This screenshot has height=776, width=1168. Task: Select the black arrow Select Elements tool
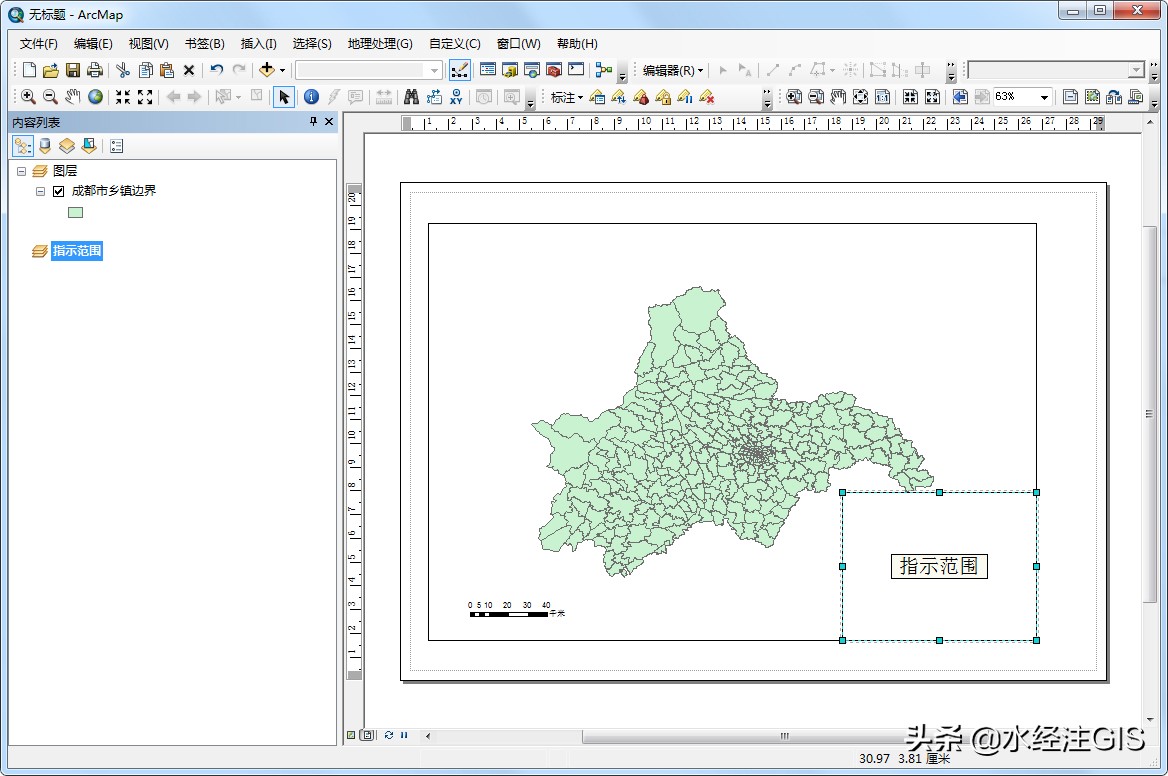click(x=283, y=97)
